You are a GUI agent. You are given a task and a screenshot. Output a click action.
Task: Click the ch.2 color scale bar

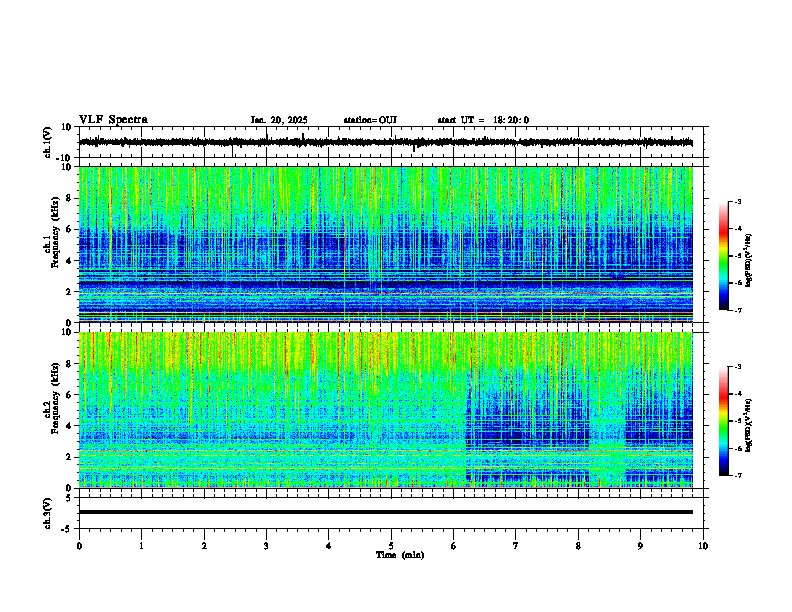(x=724, y=421)
